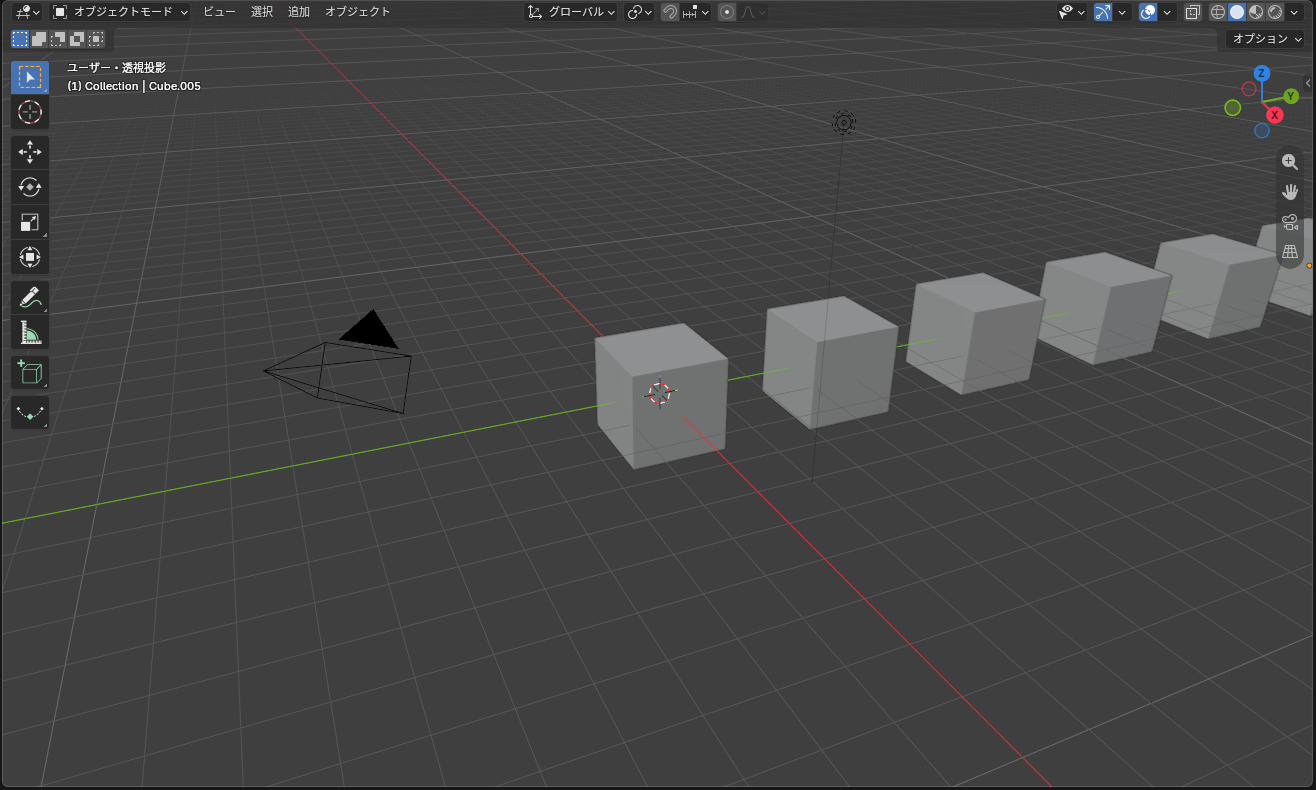Switch to rendered shading
This screenshot has width=1316, height=790.
tap(1275, 12)
